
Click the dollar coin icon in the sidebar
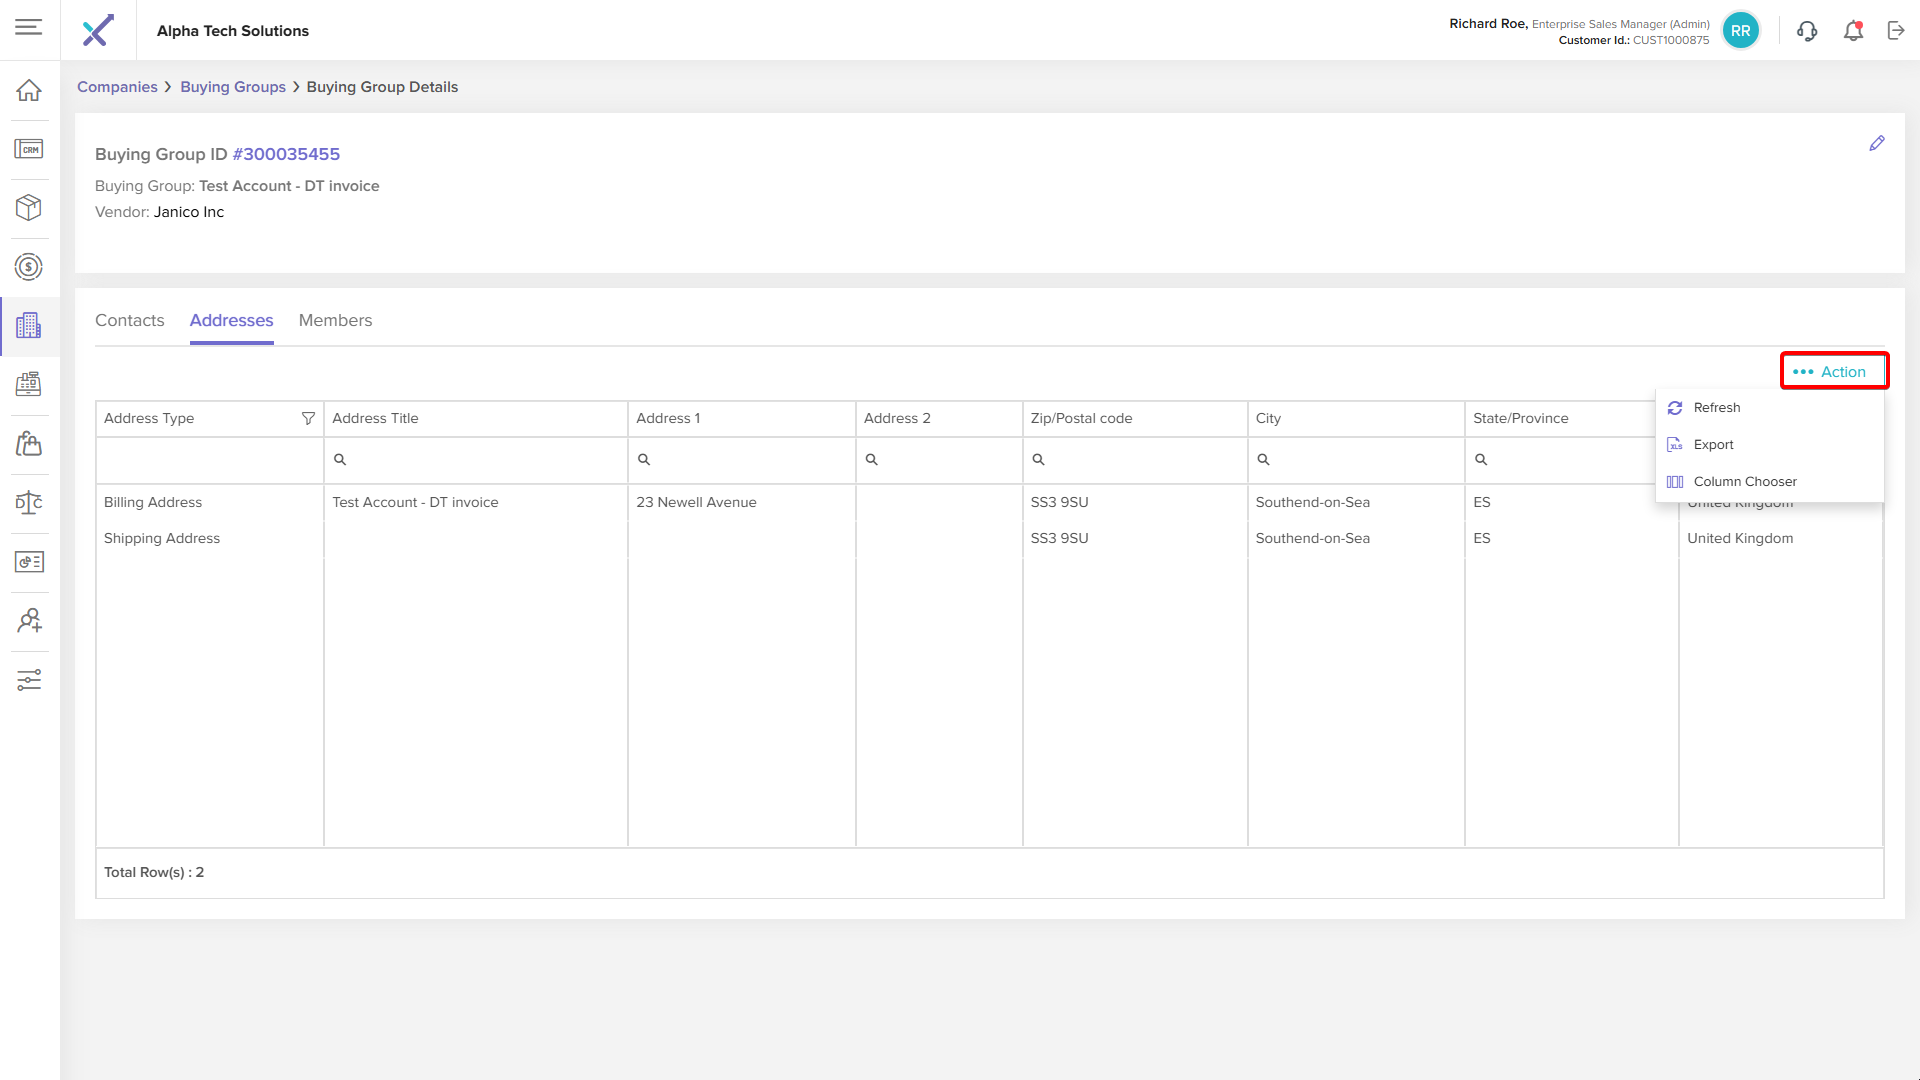[x=29, y=266]
